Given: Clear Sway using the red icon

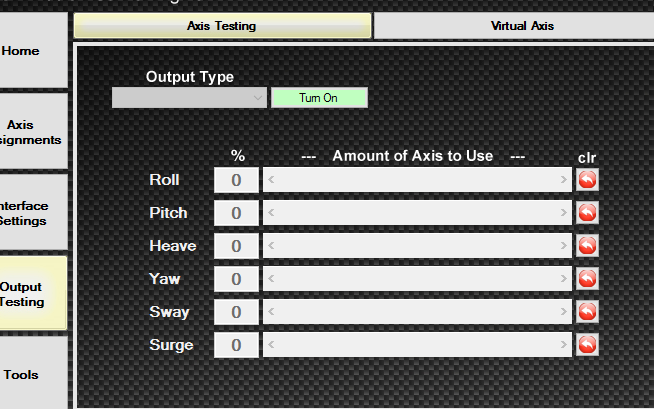Looking at the screenshot, I should tap(588, 312).
